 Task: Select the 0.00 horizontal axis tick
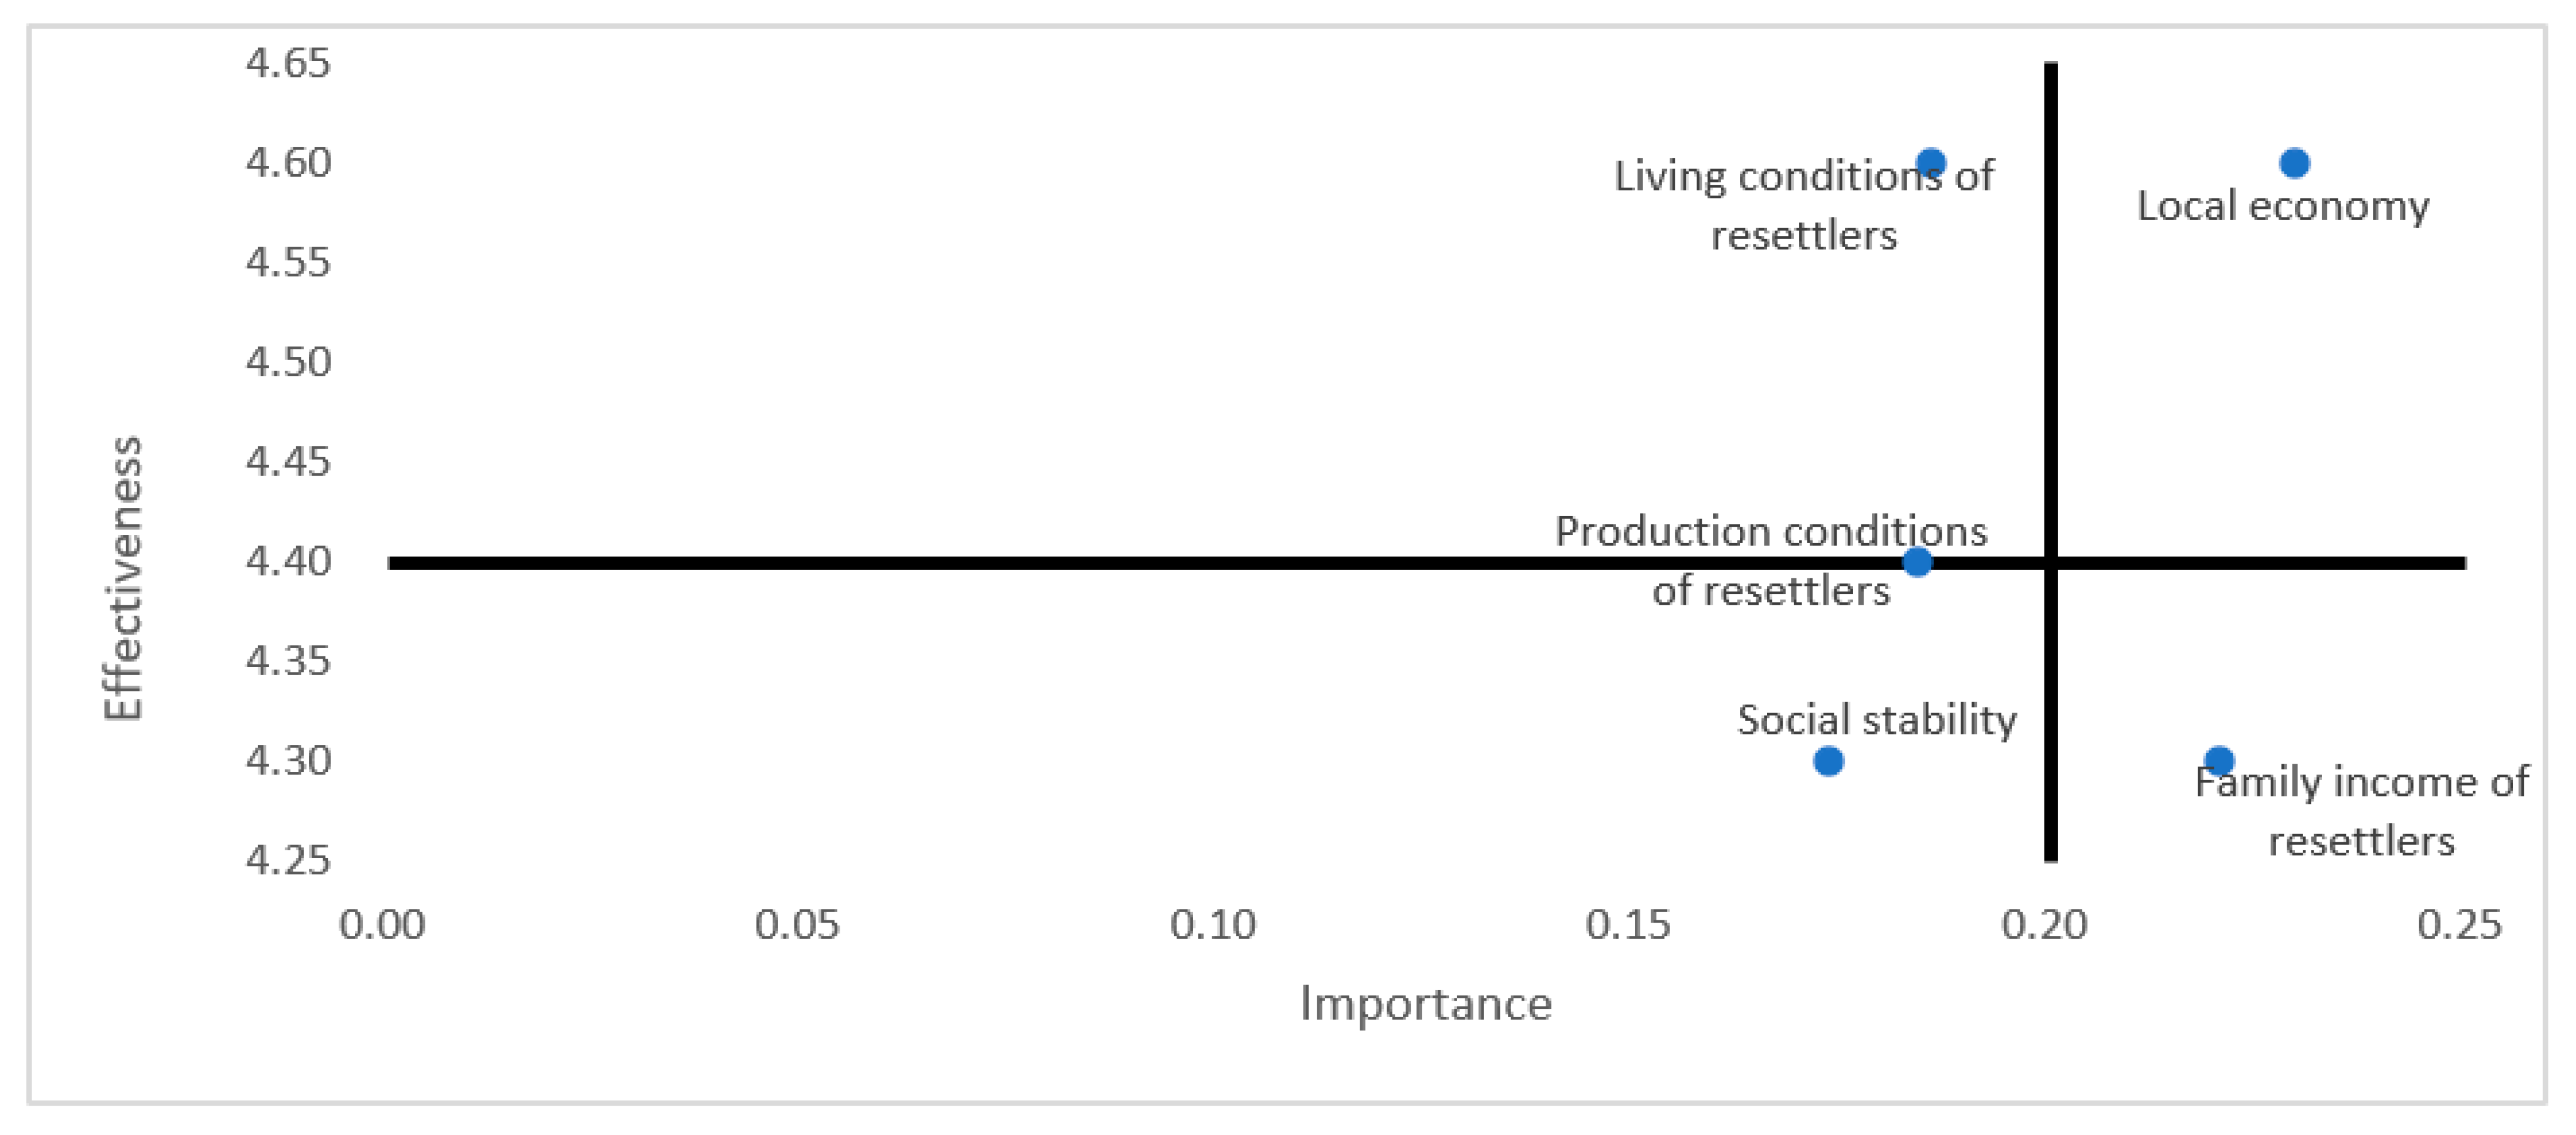[382, 925]
